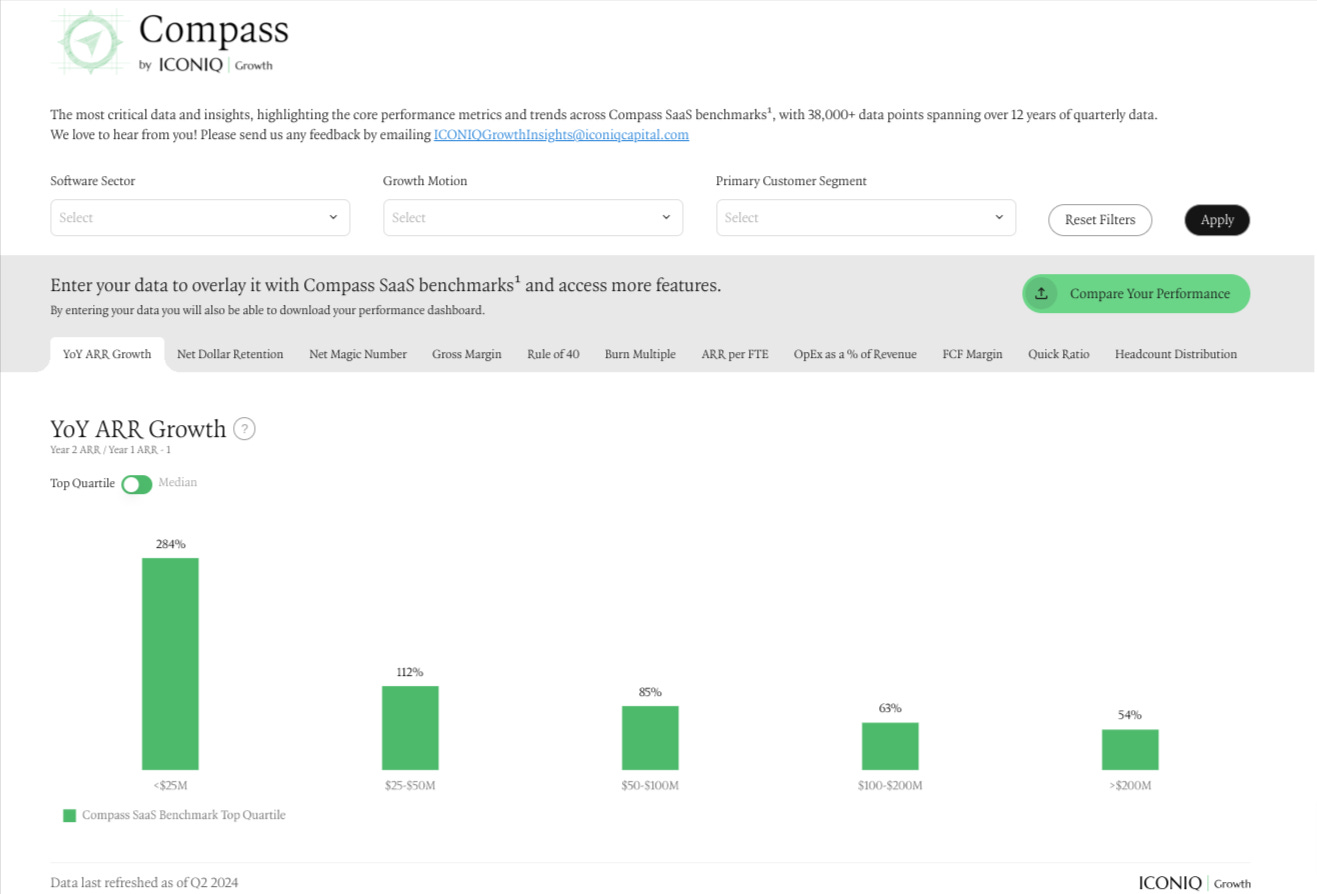
Task: Click the 112% value label
Action: (x=410, y=673)
